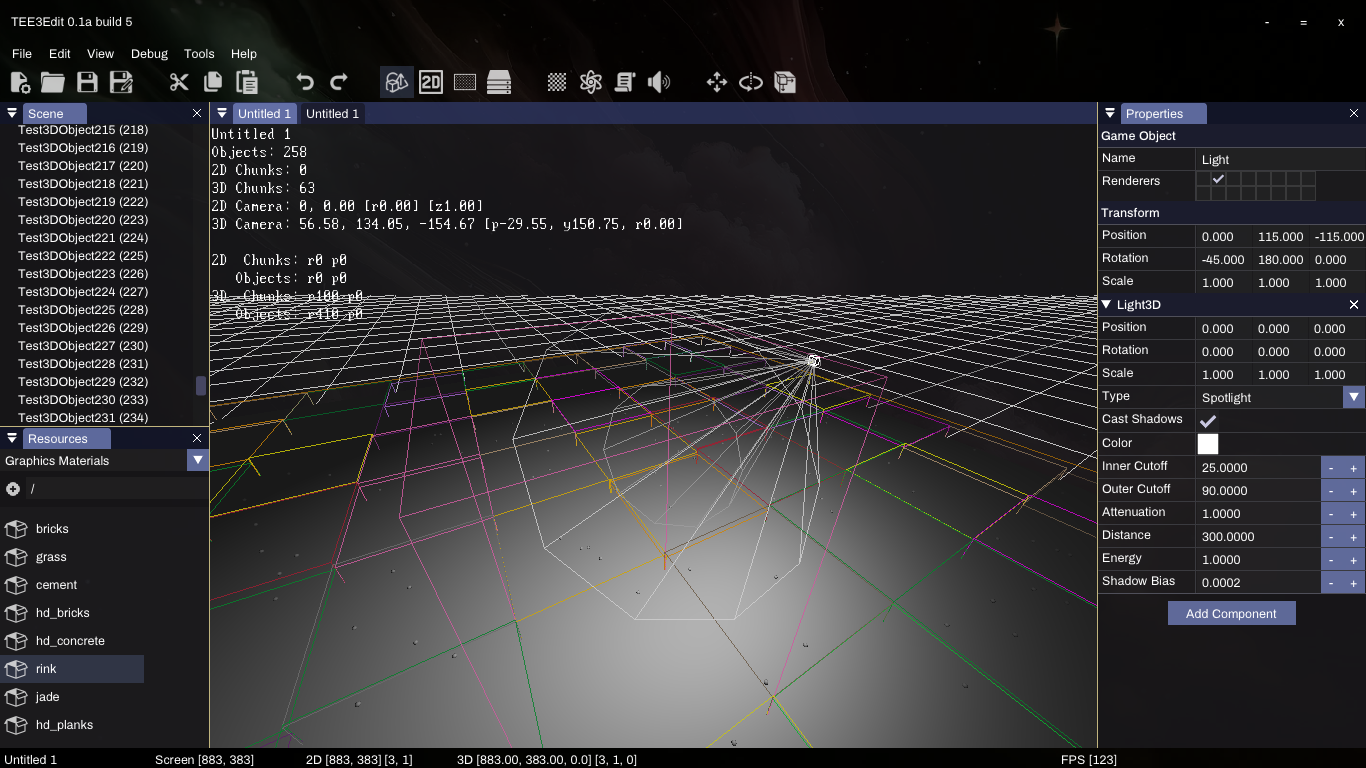
Task: Click the Add Component button
Action: pos(1231,613)
